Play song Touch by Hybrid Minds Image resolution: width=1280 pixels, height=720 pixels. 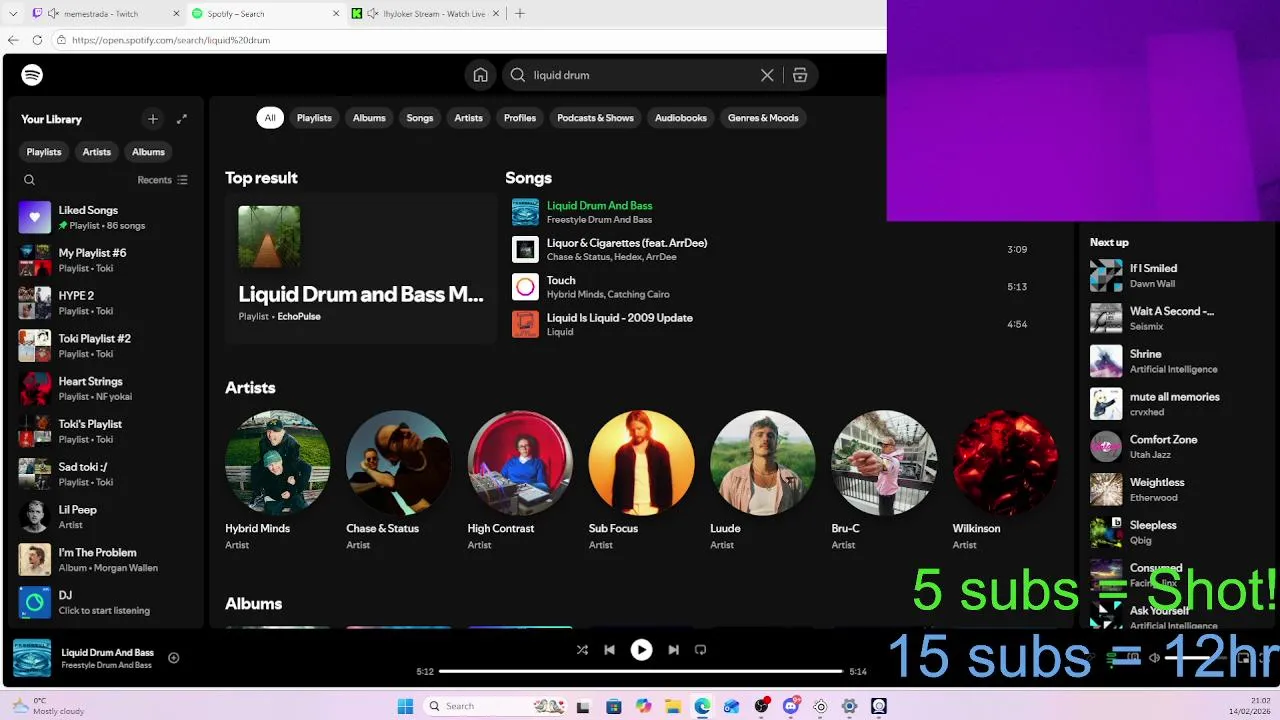561,280
